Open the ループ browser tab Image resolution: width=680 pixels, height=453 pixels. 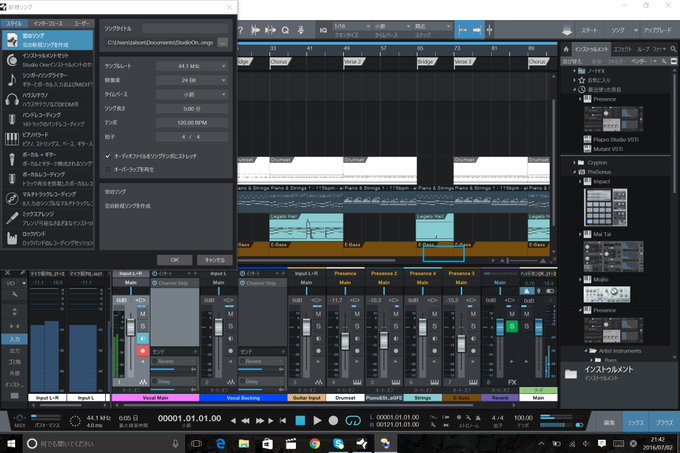tap(643, 49)
